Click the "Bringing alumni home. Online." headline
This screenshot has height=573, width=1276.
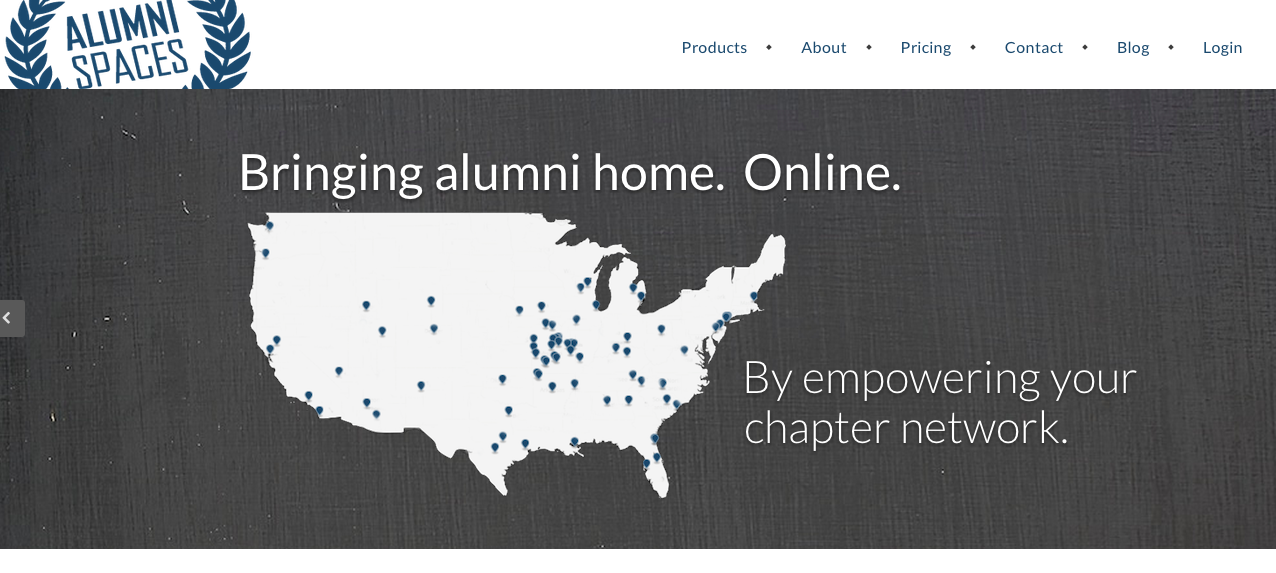click(x=570, y=172)
